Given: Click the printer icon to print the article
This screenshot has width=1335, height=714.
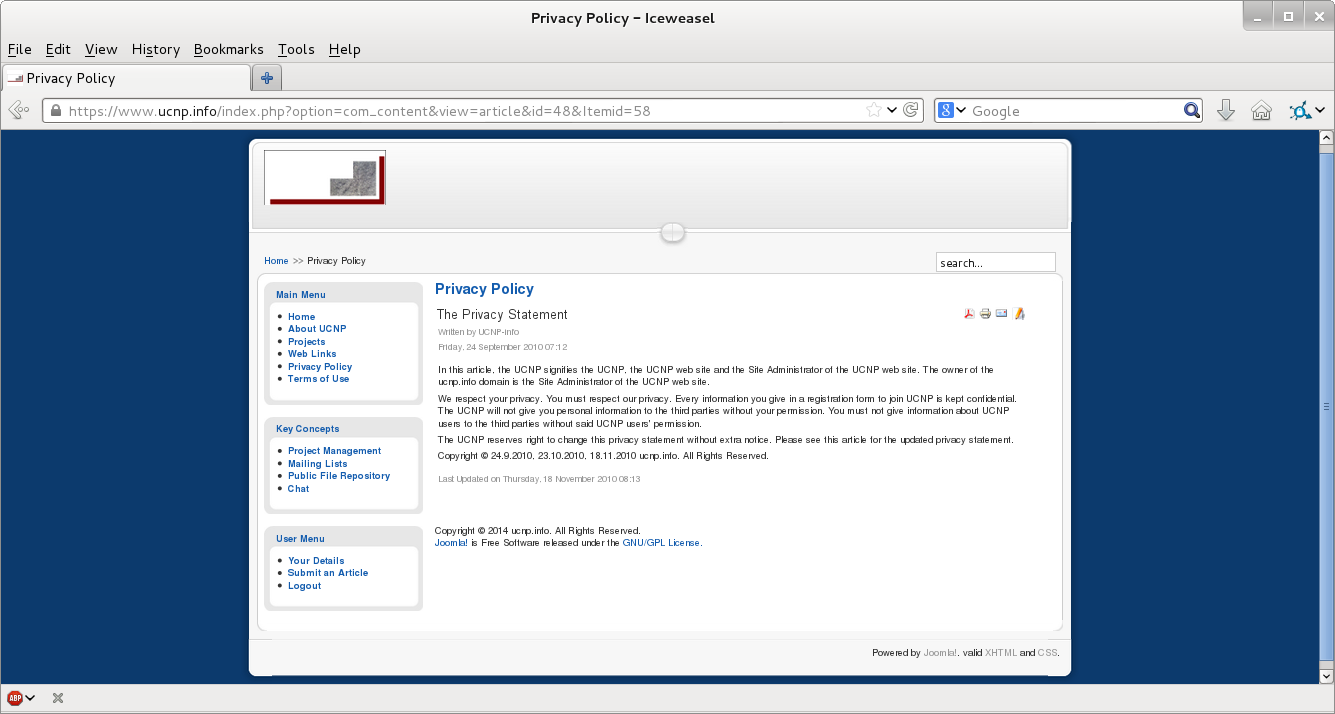Looking at the screenshot, I should [985, 314].
